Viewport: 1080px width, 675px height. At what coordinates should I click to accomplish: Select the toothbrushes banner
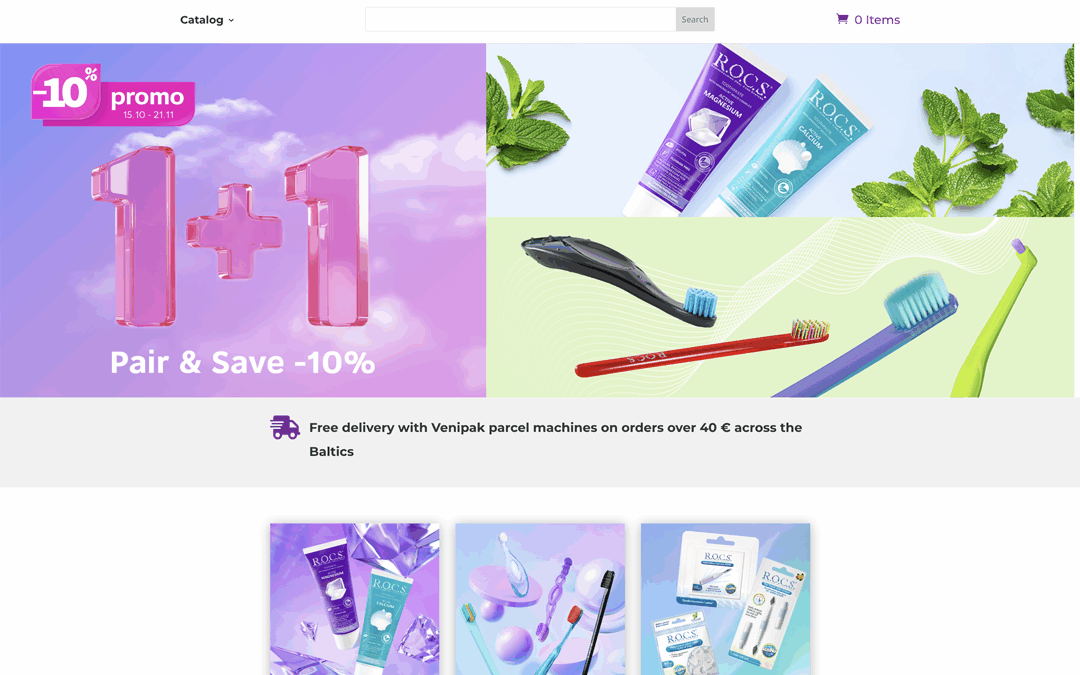click(780, 307)
